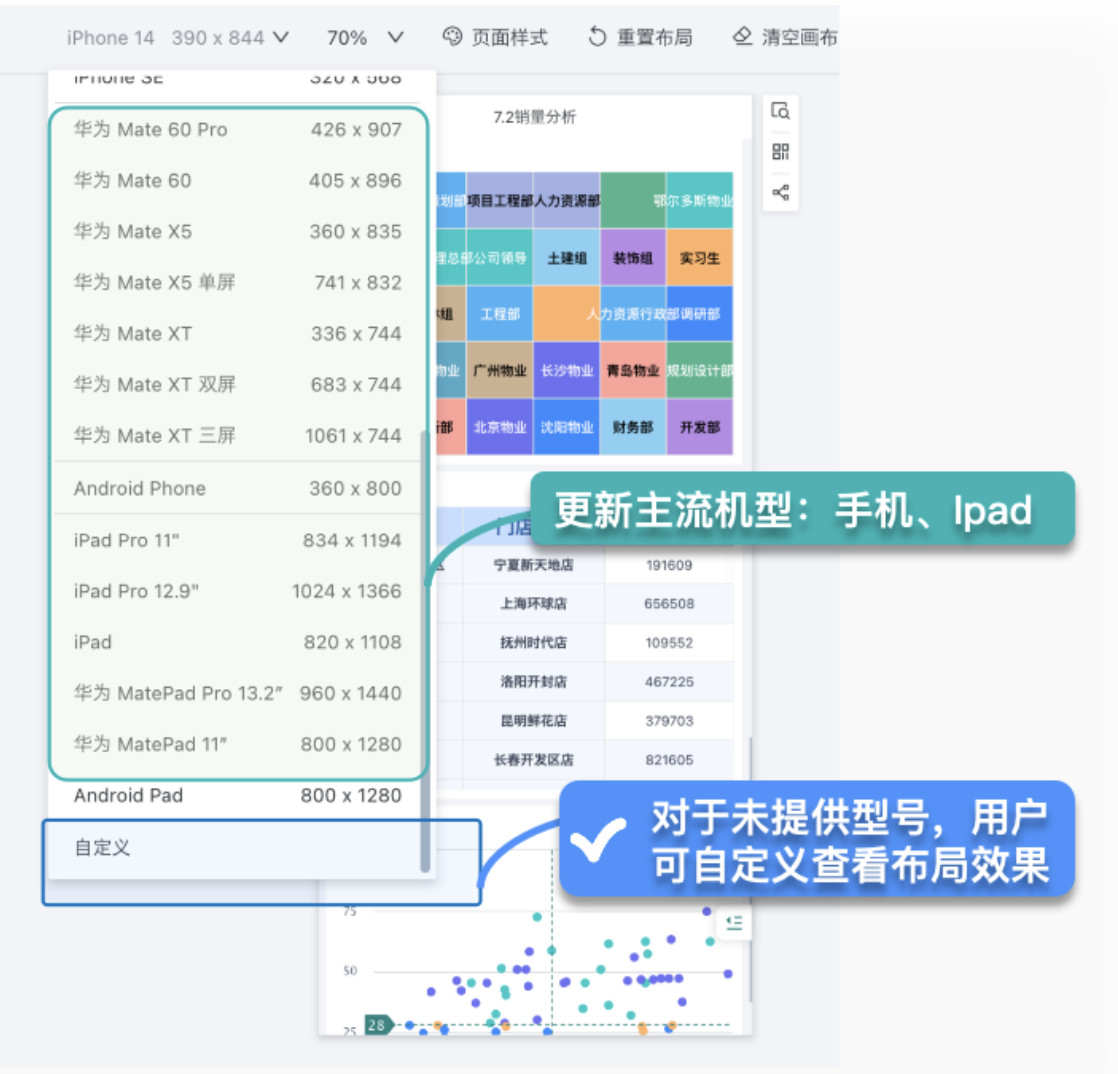Select iPad Pro 11" device option
The image size is (1118, 1074).
pos(238,541)
